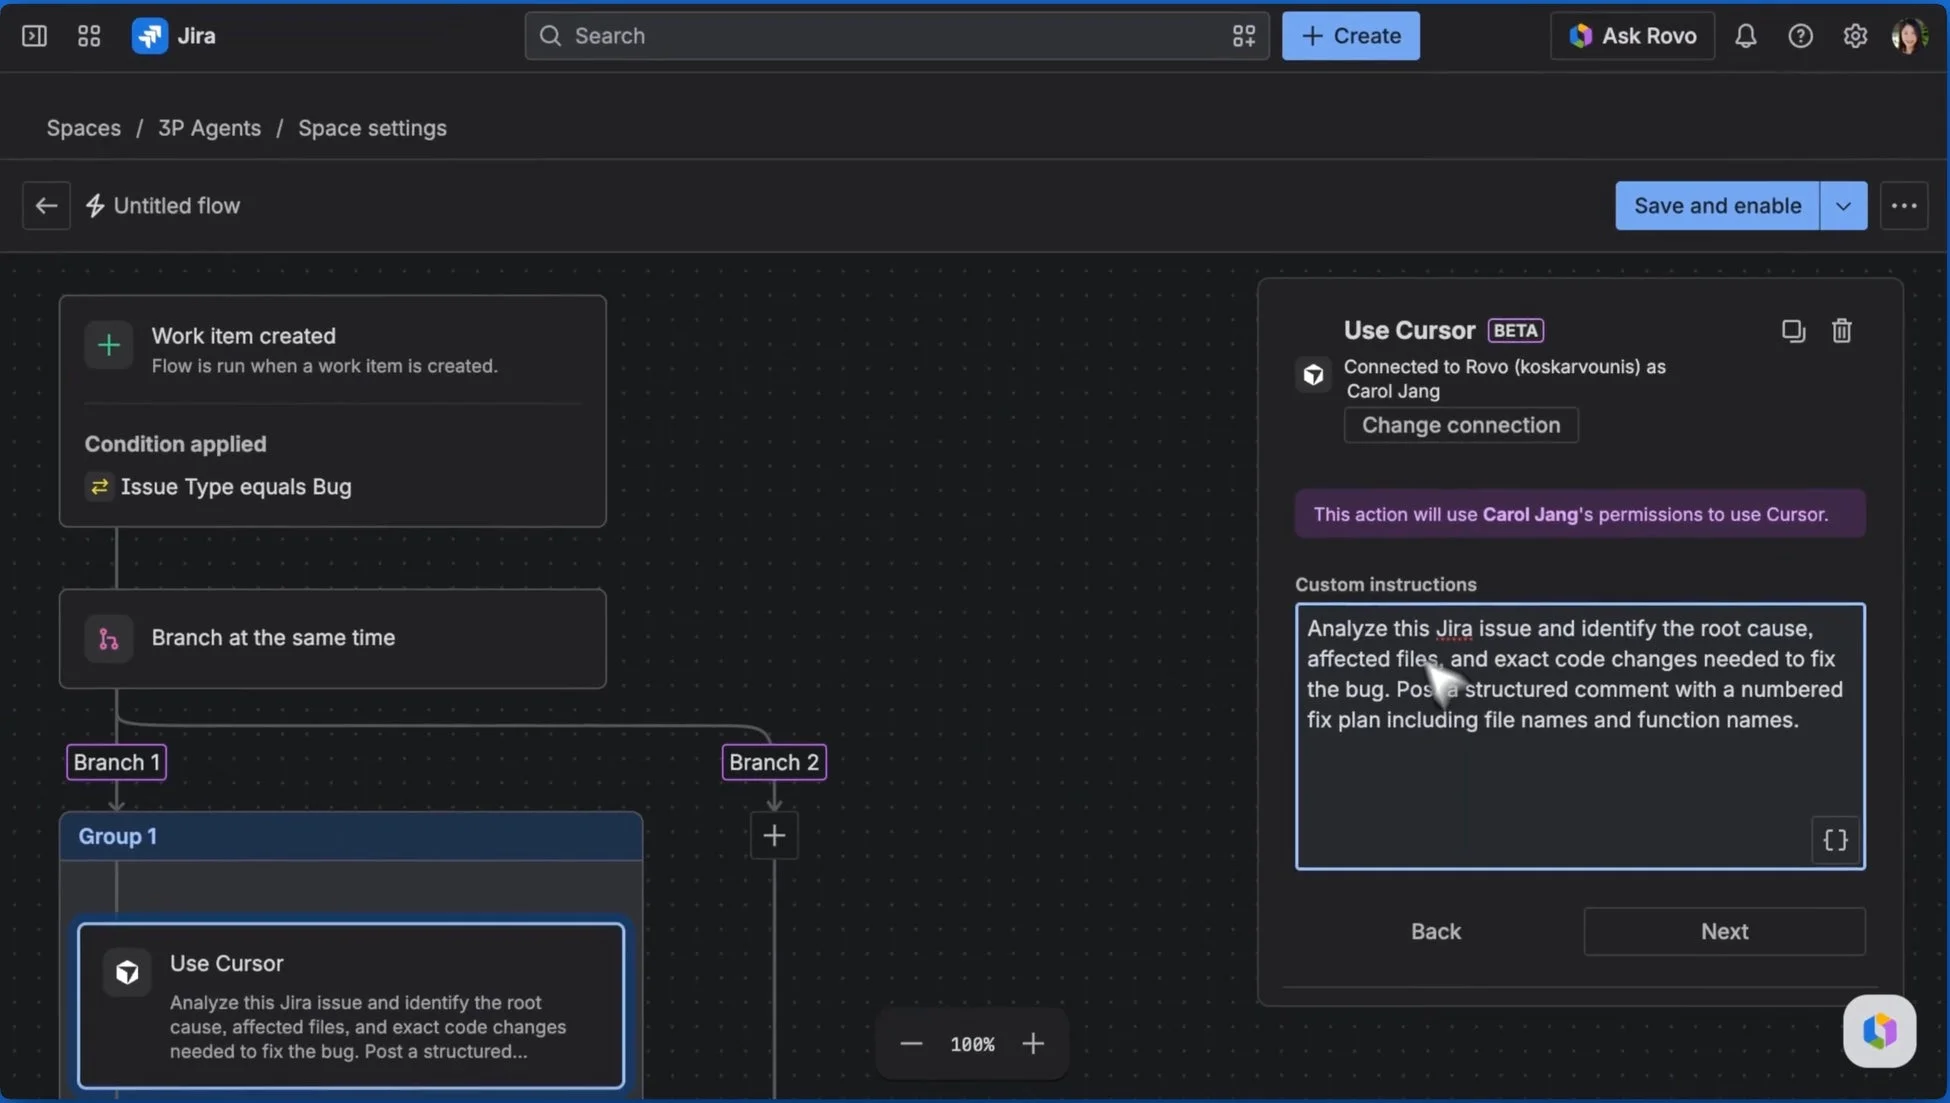Click the BETA badge
The image size is (1950, 1103).
point(1516,331)
